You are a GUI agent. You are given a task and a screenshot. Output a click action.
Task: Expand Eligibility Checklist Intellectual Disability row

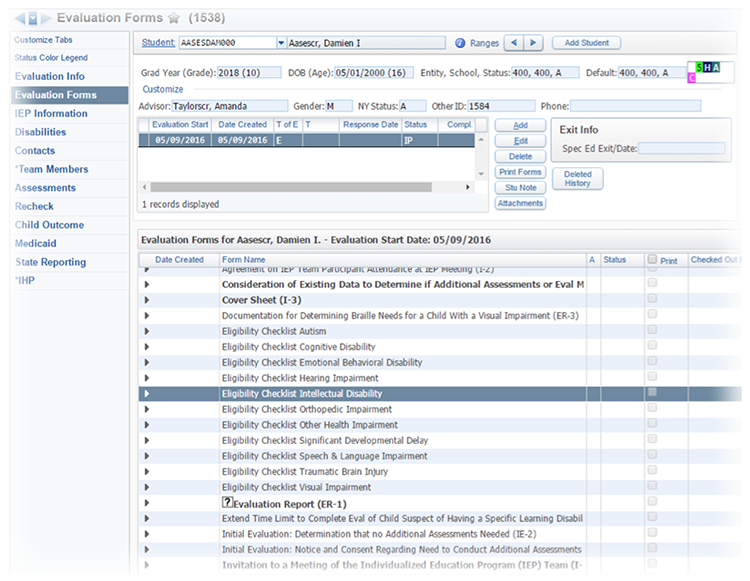coord(147,394)
